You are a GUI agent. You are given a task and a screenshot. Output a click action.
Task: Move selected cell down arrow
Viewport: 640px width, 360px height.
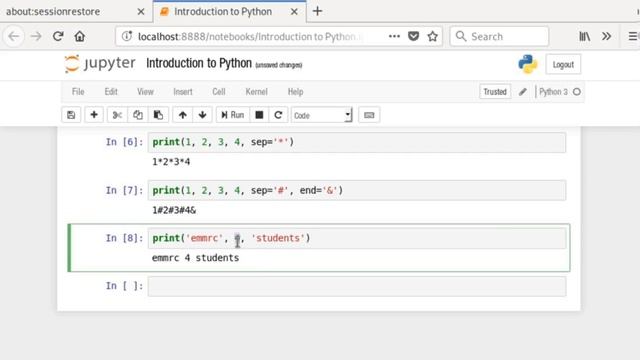202,115
